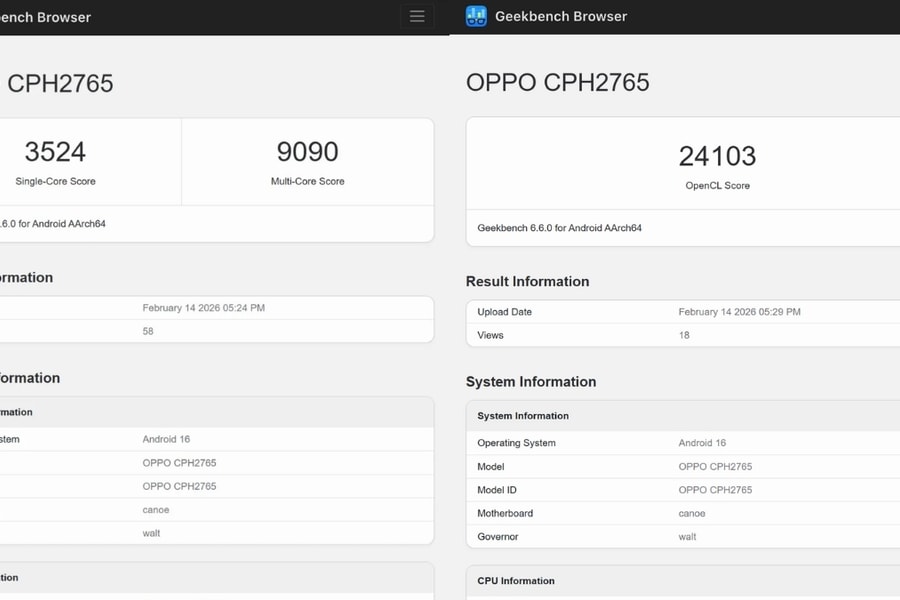Click the Multi-Core Score label
The height and width of the screenshot is (600, 900).
click(x=308, y=181)
